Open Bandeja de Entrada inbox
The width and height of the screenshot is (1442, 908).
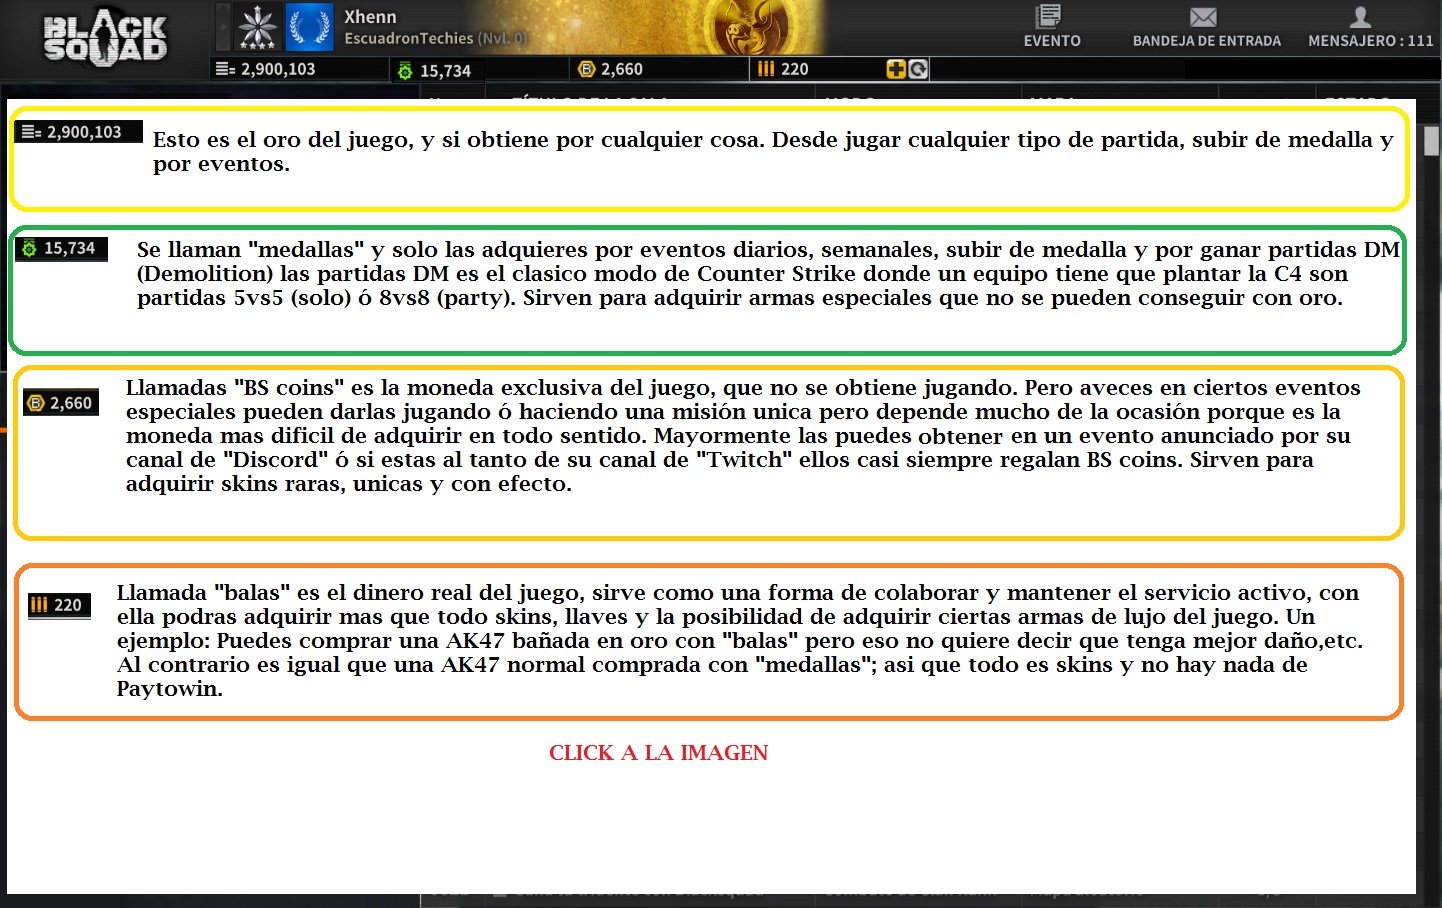pos(1206,27)
